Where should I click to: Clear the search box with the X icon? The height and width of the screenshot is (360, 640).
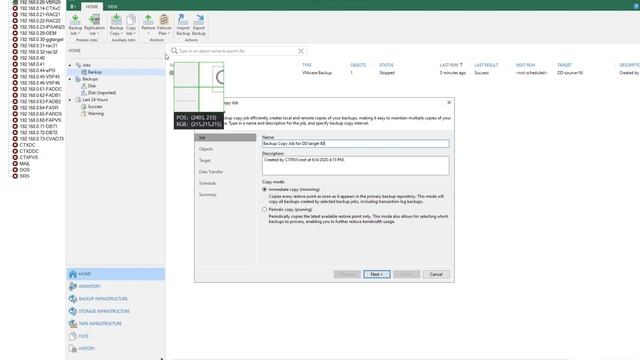click(301, 51)
